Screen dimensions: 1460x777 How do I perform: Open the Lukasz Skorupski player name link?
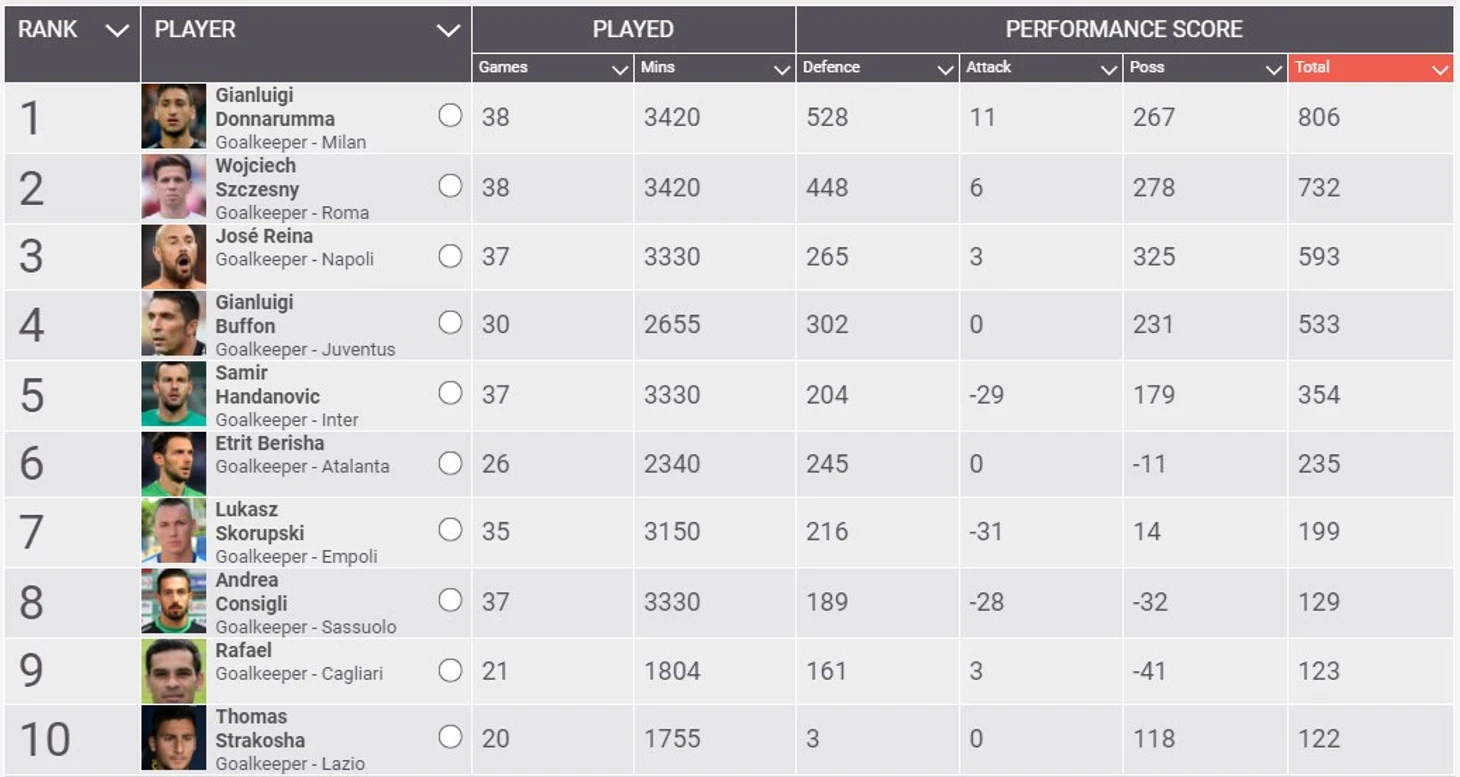pos(260,521)
